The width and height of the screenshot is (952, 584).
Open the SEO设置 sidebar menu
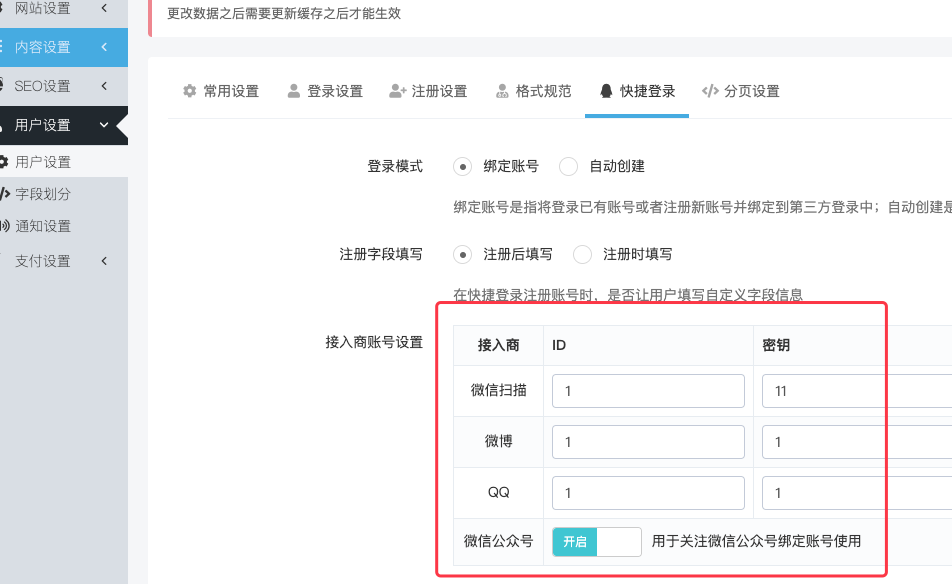tap(64, 86)
